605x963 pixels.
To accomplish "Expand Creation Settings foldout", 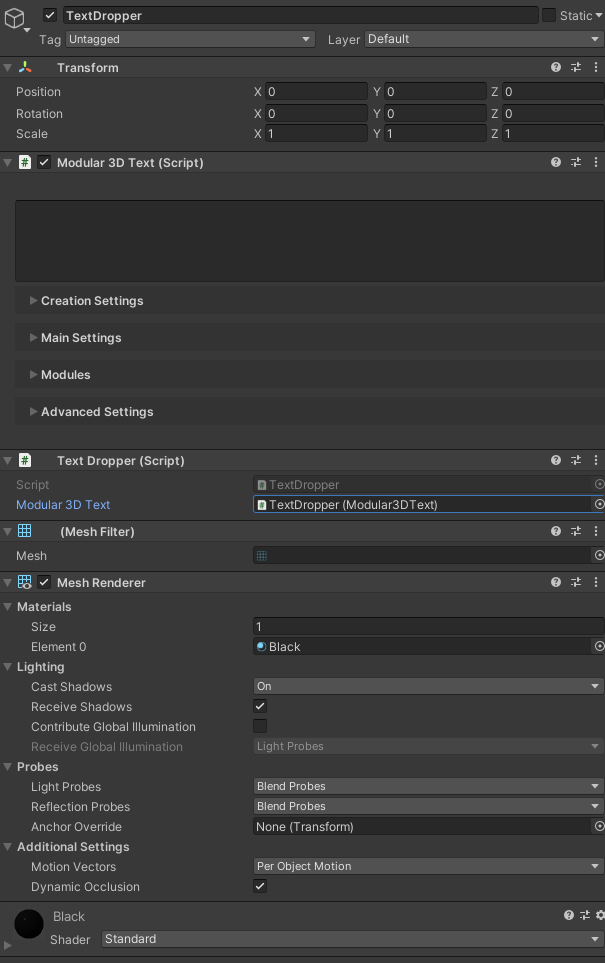I will coord(34,300).
